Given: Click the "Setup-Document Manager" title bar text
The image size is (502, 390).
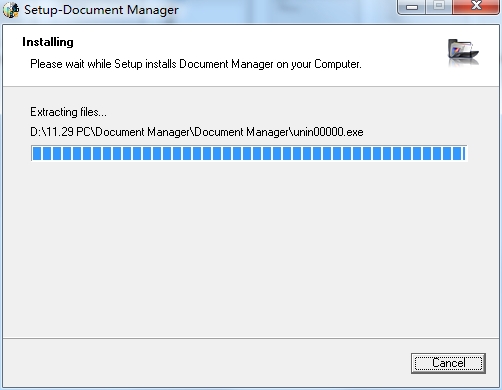Looking at the screenshot, I should (101, 10).
